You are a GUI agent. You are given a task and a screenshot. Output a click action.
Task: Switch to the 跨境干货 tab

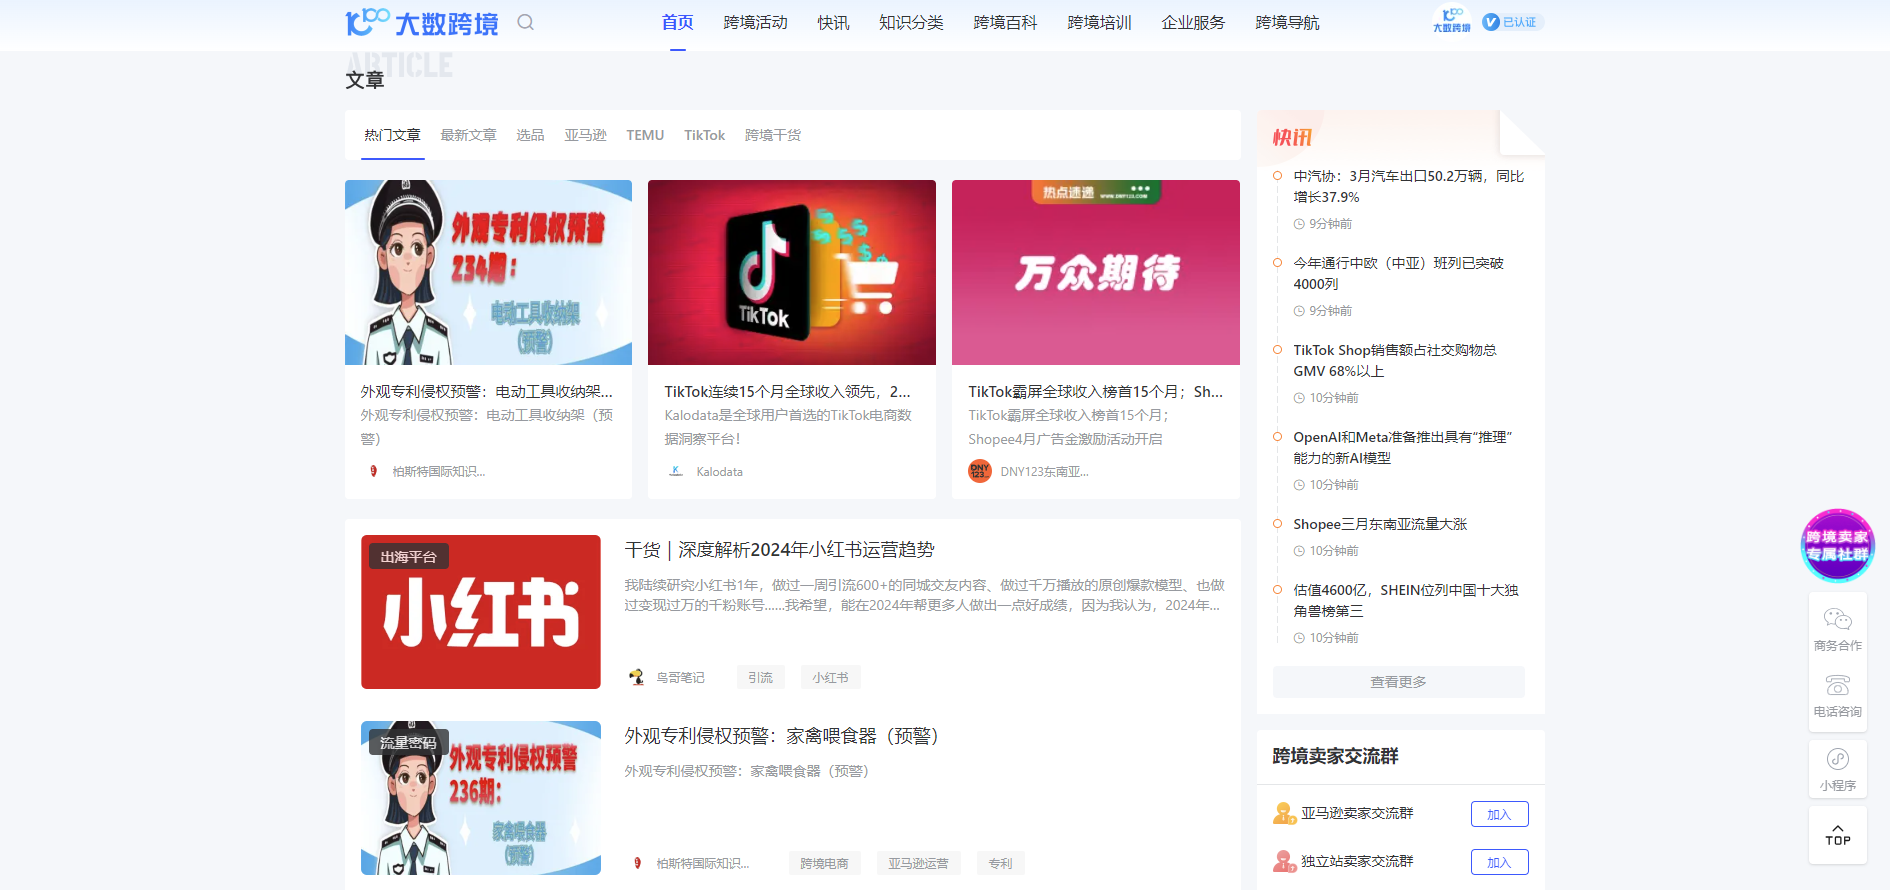(773, 135)
